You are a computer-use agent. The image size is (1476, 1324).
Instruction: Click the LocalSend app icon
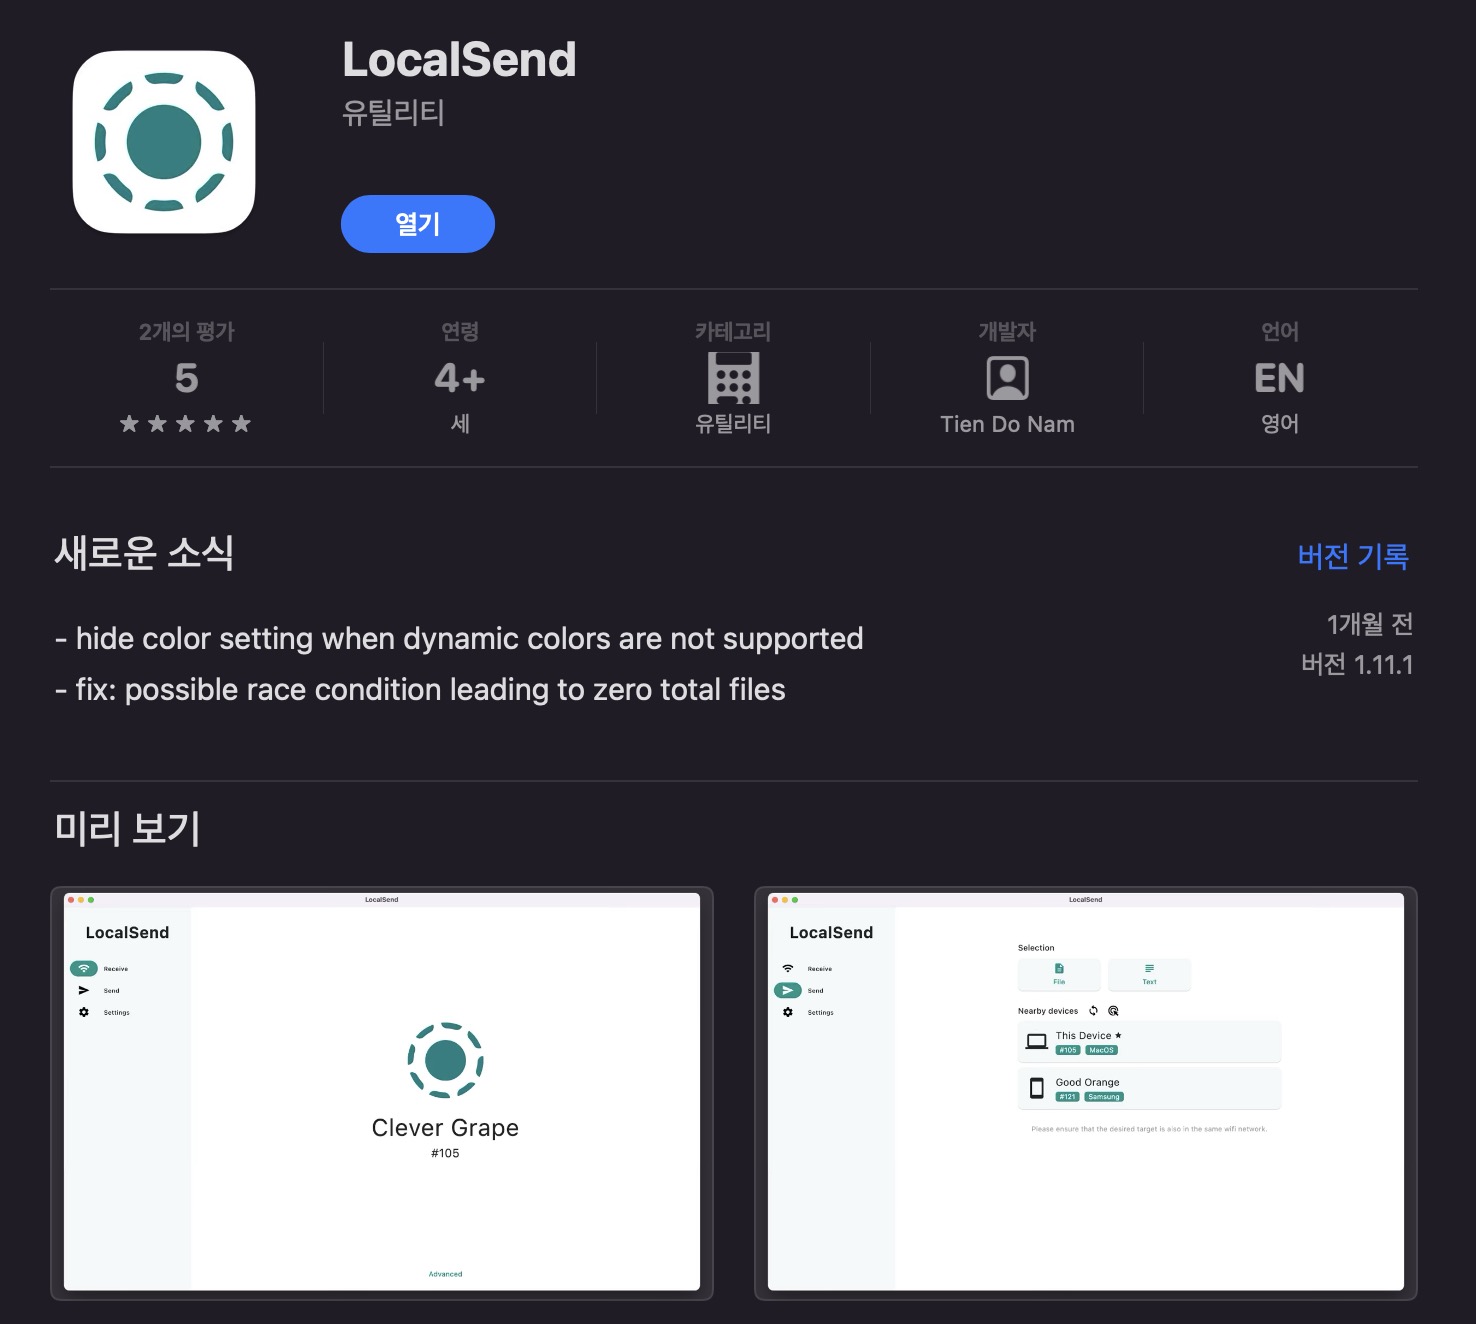164,142
